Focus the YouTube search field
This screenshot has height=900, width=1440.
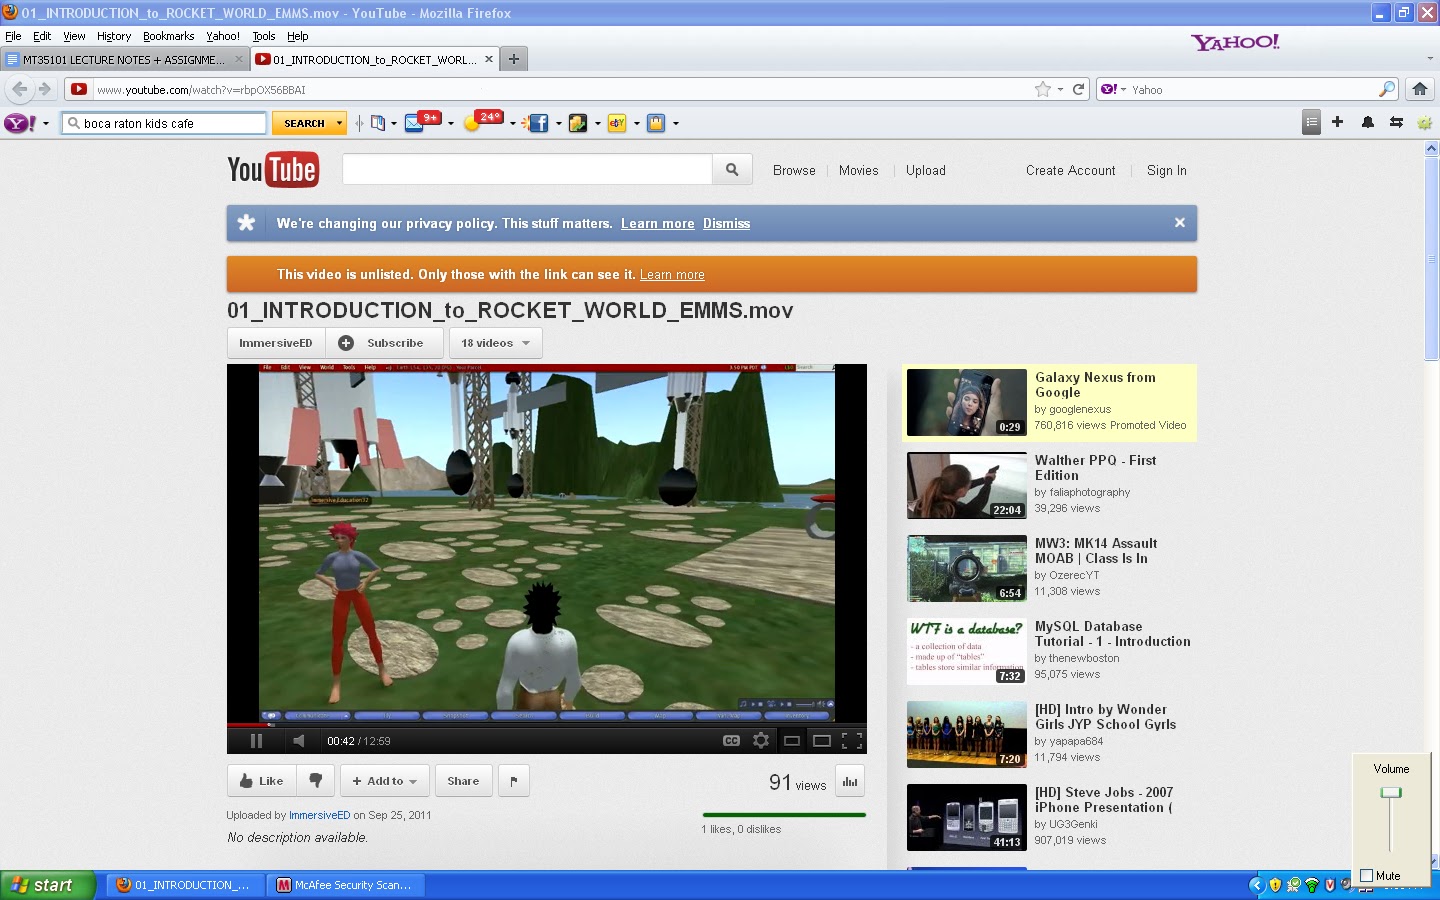[x=527, y=170]
